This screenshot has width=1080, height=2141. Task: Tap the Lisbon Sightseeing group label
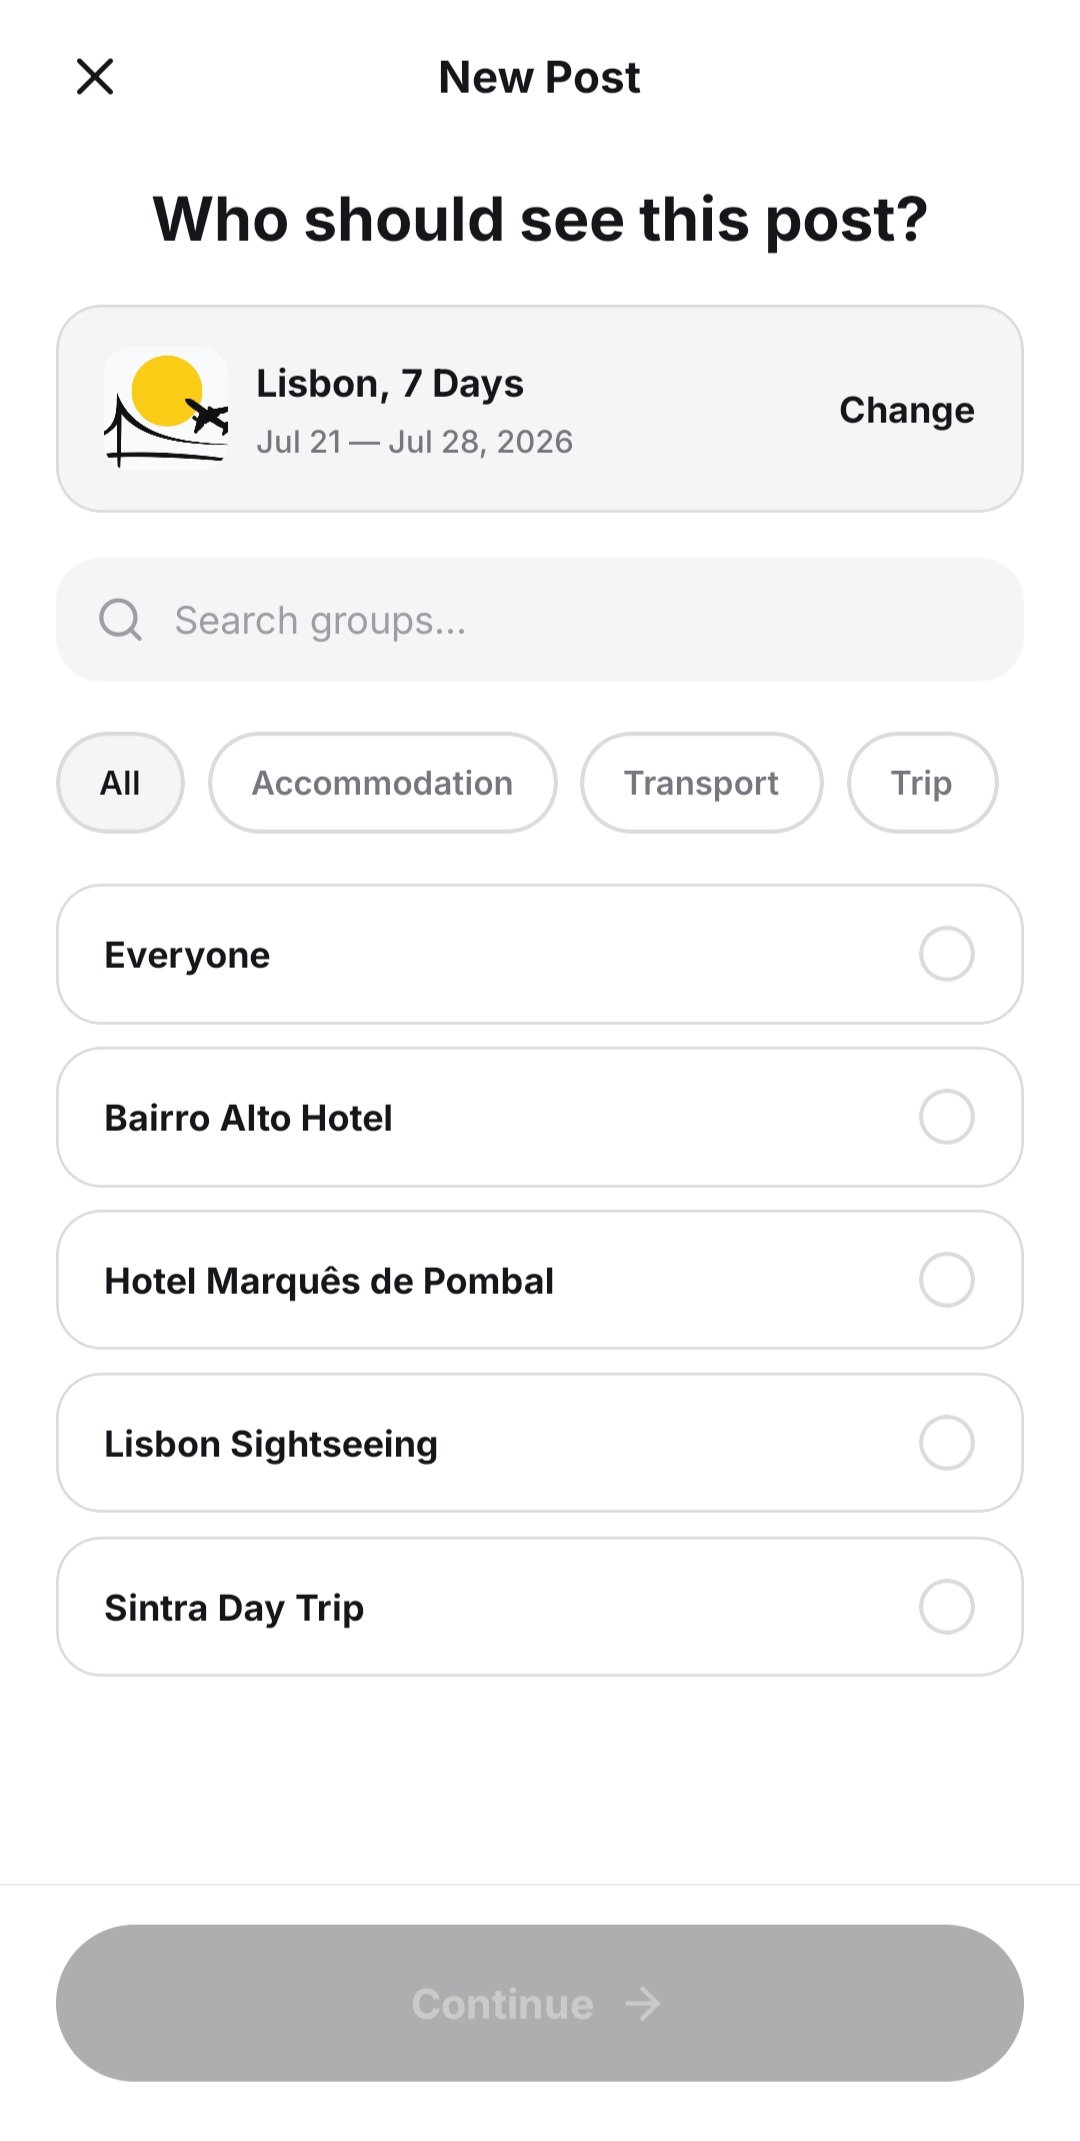pos(271,1445)
